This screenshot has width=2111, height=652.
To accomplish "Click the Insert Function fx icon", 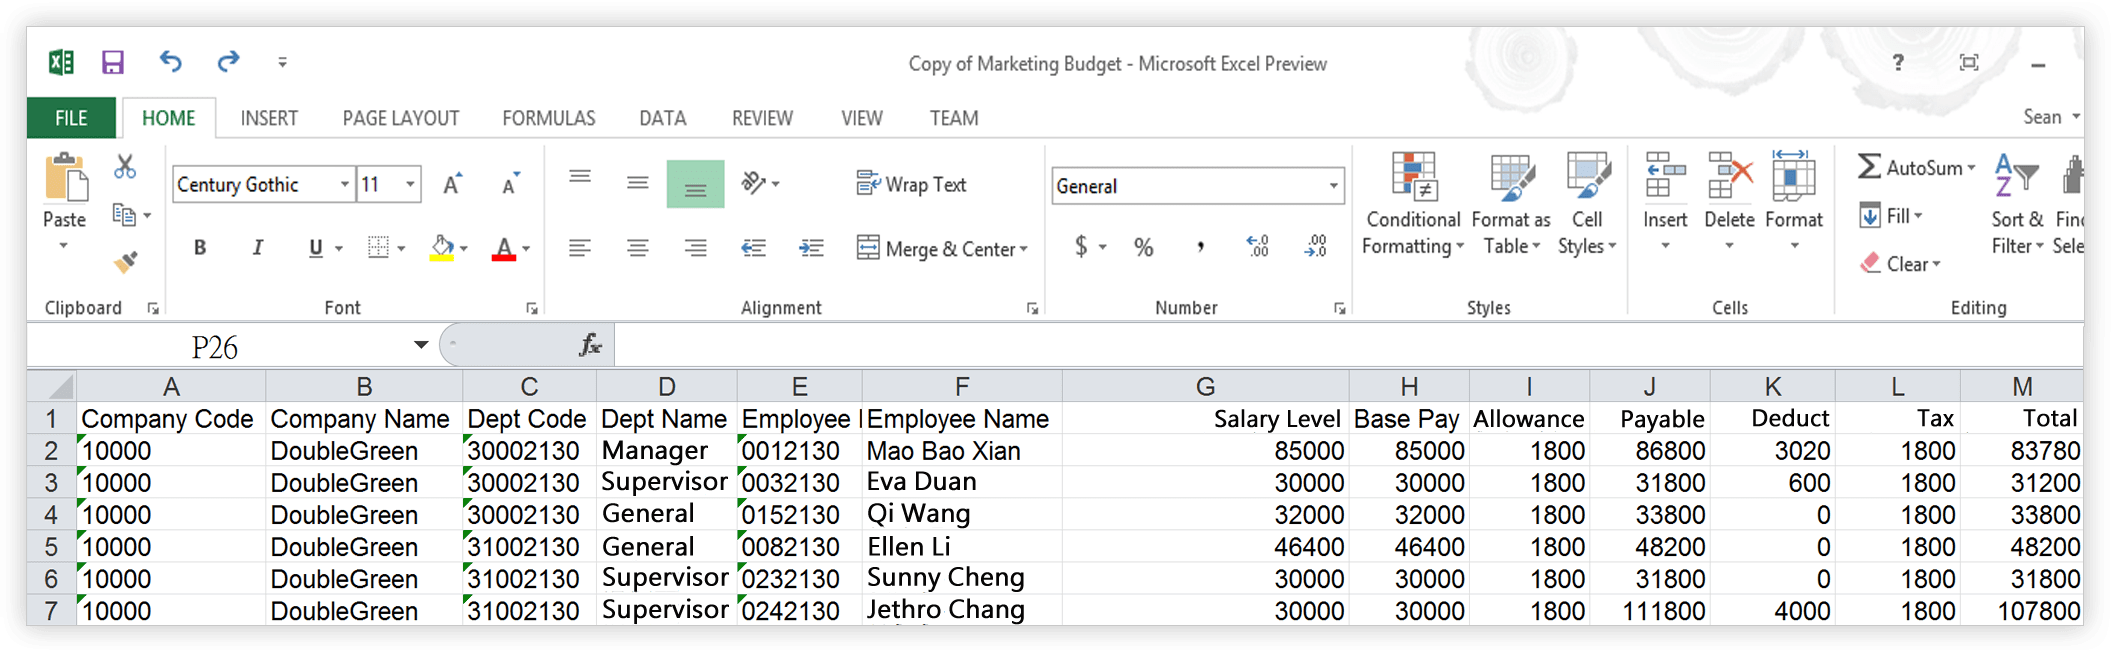I will pos(590,346).
